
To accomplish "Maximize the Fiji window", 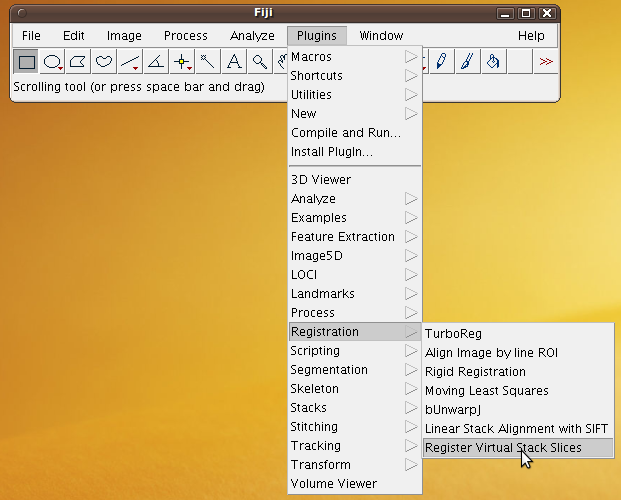I will pyautogui.click(x=526, y=13).
